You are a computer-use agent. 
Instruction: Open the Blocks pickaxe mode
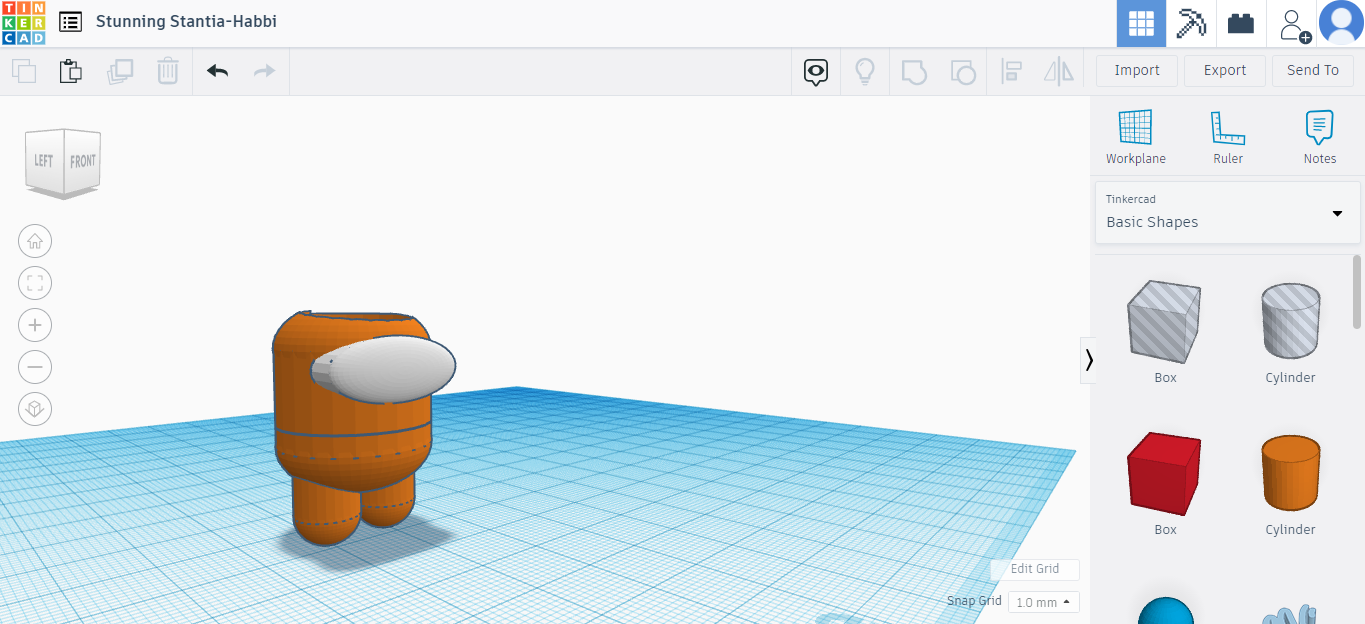1191,23
